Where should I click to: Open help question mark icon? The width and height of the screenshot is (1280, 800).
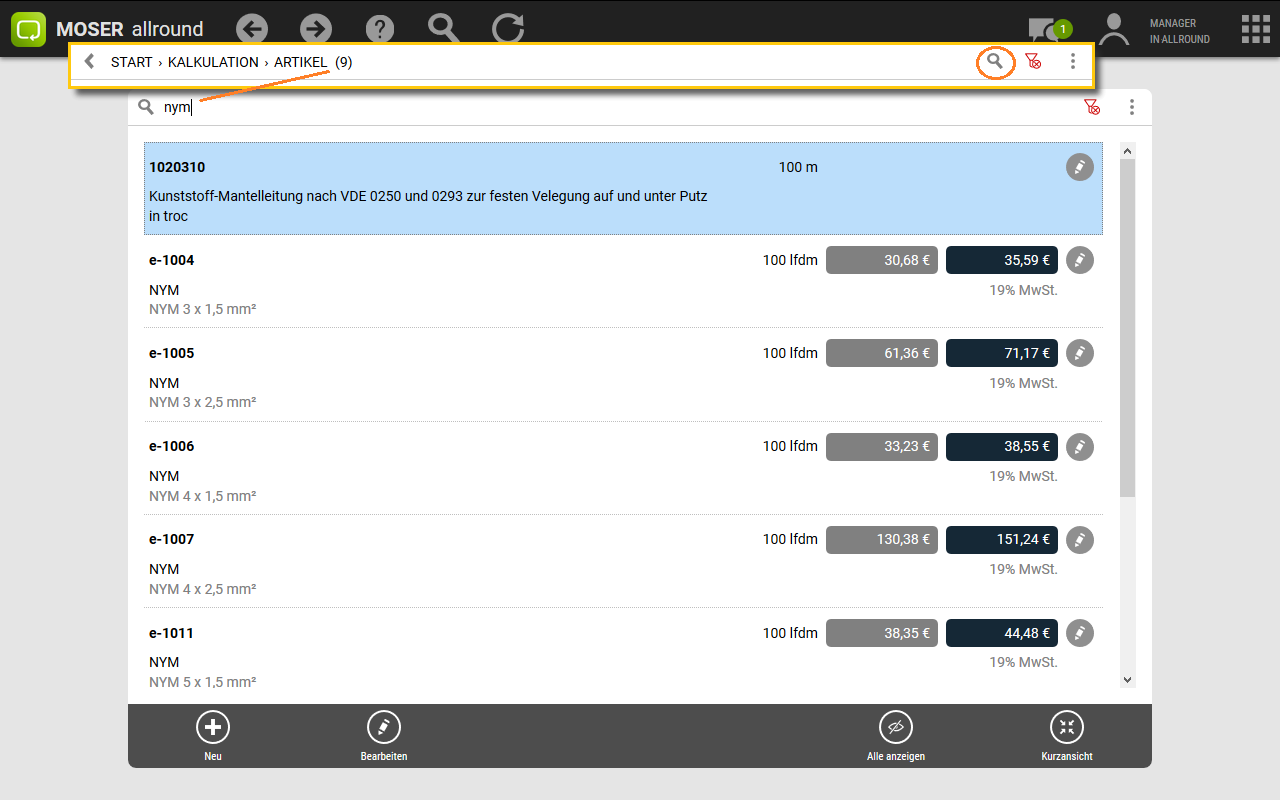(x=380, y=29)
